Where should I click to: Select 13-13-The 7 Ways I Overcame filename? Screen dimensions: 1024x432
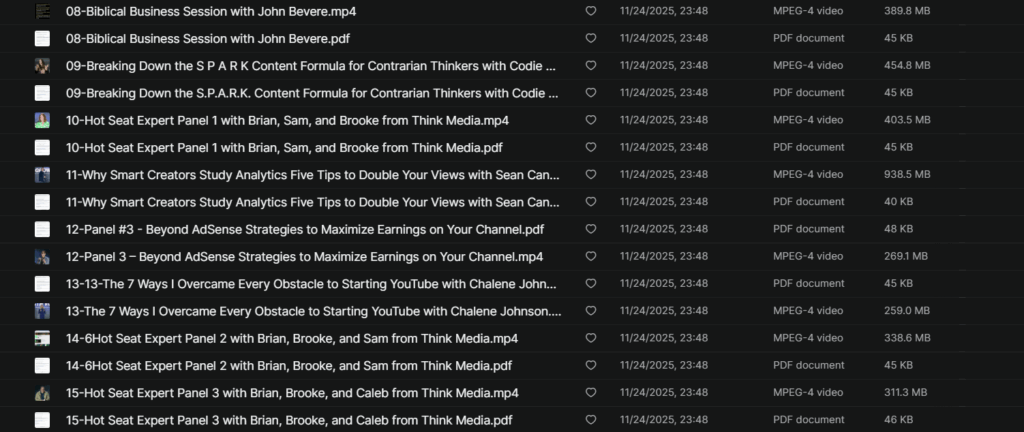311,284
